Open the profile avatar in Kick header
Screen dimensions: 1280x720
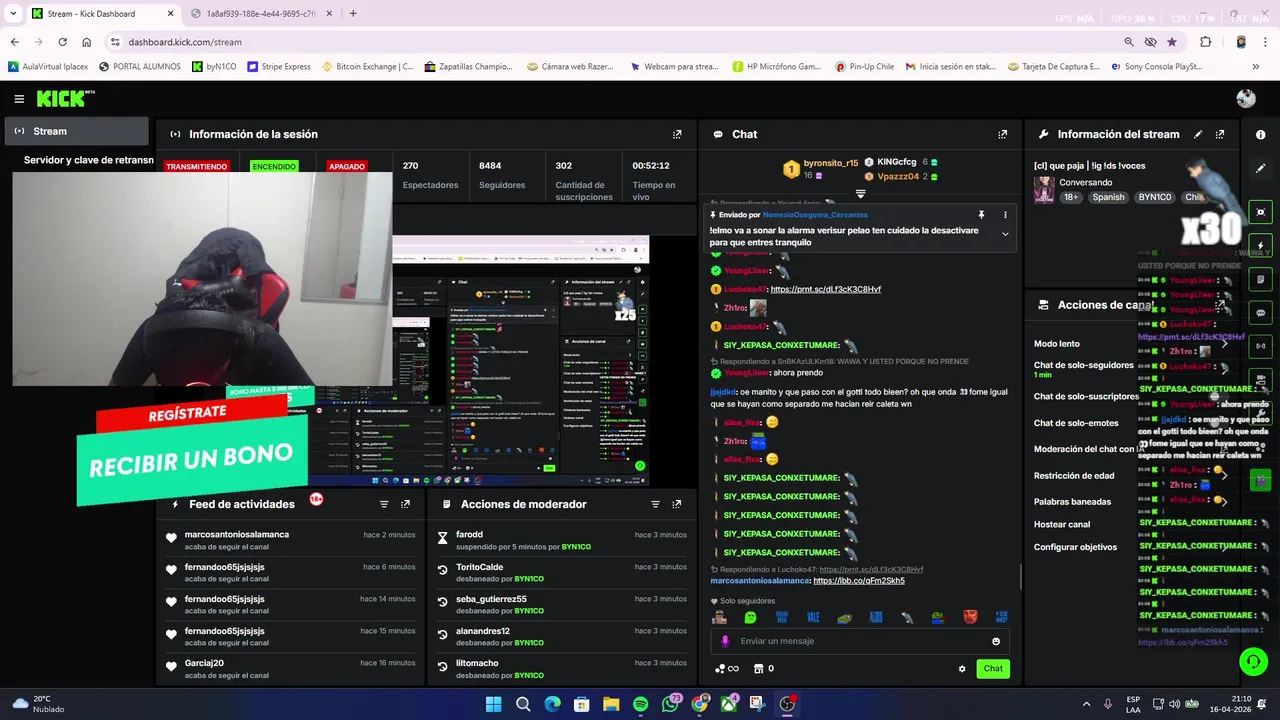pyautogui.click(x=1246, y=98)
